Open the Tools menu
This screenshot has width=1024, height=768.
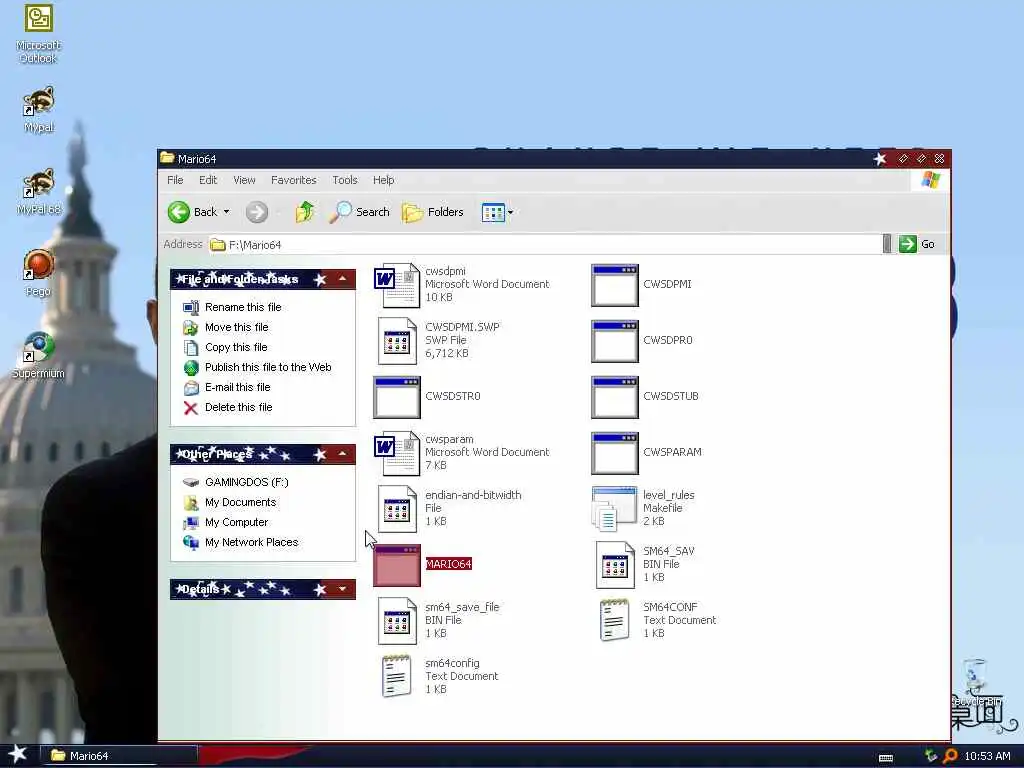(345, 180)
